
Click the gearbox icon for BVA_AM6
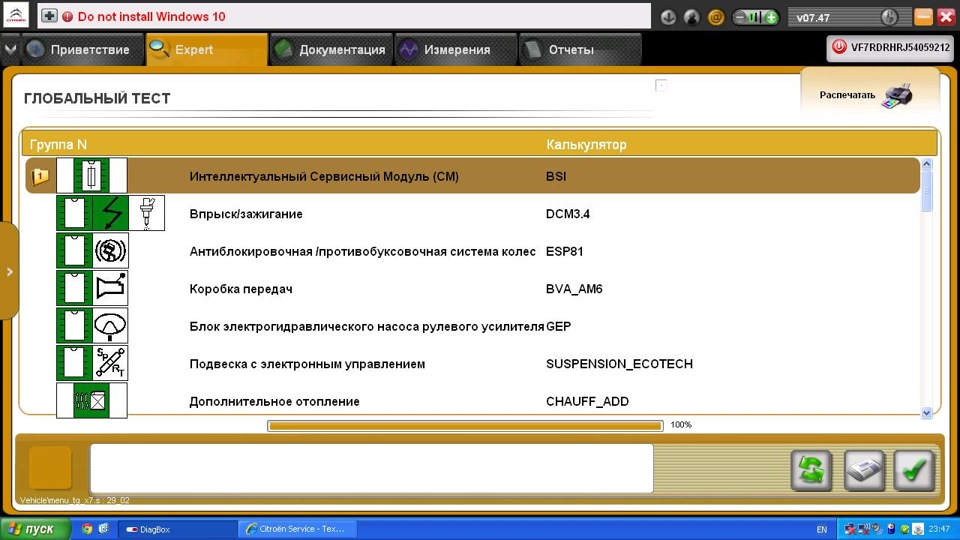click(110, 288)
